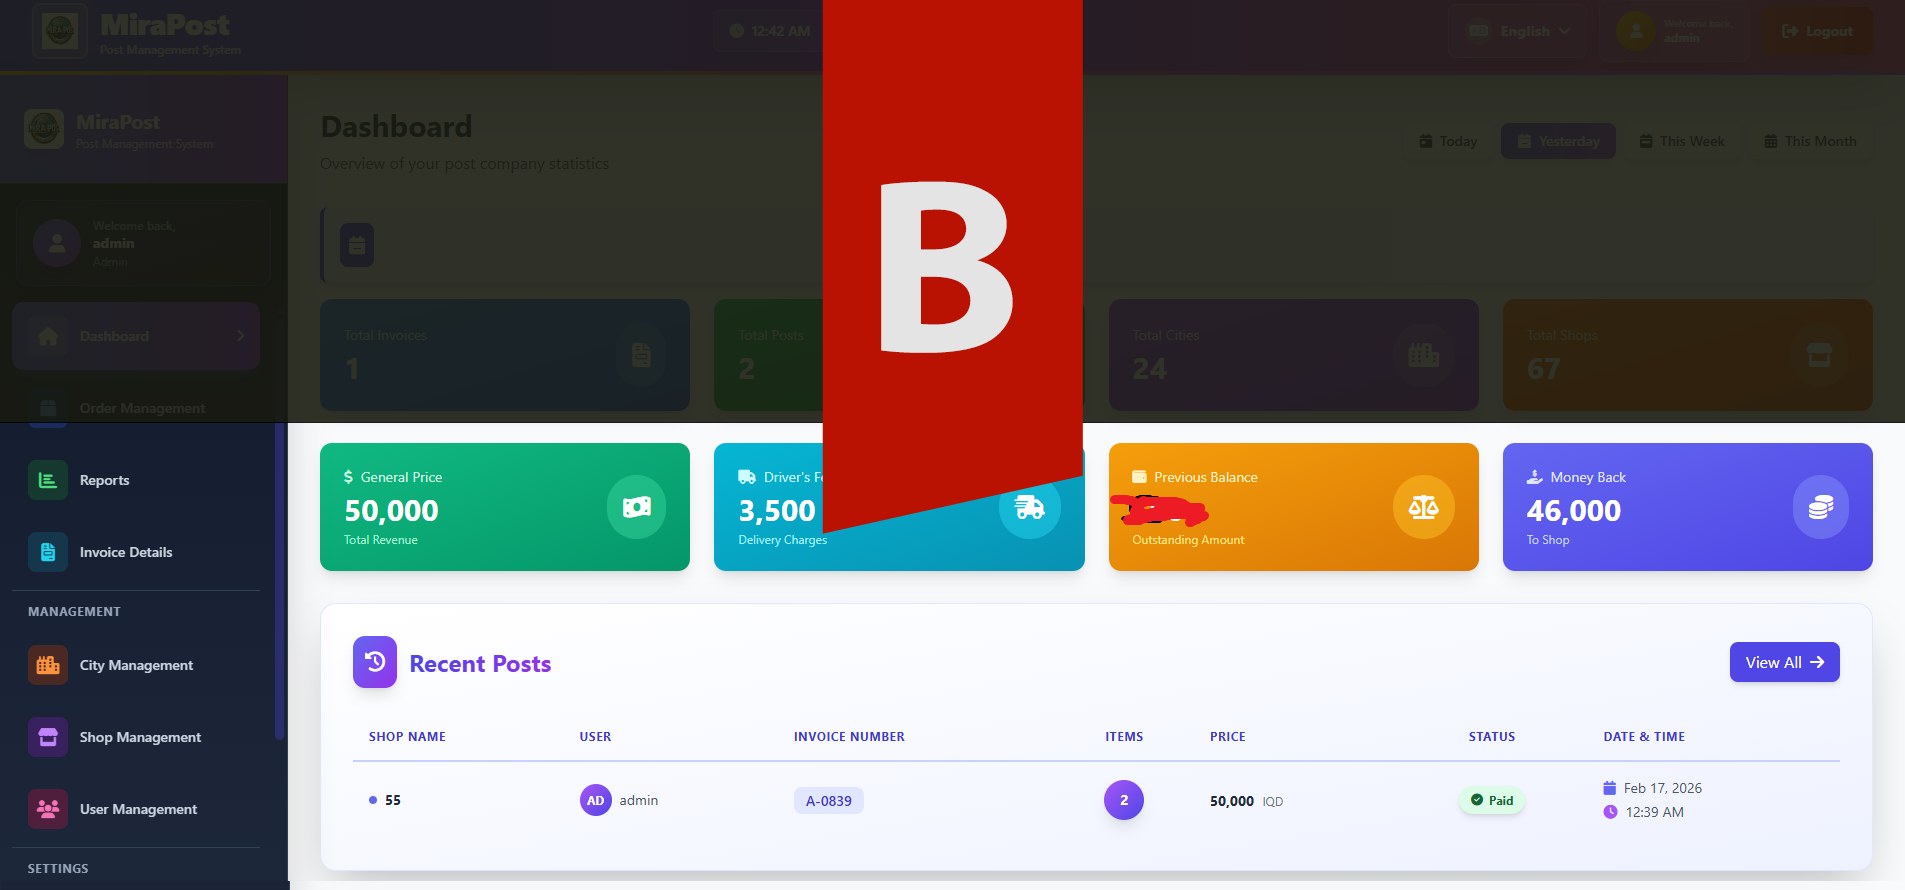
Task: Open the English language dropdown
Action: click(1518, 31)
